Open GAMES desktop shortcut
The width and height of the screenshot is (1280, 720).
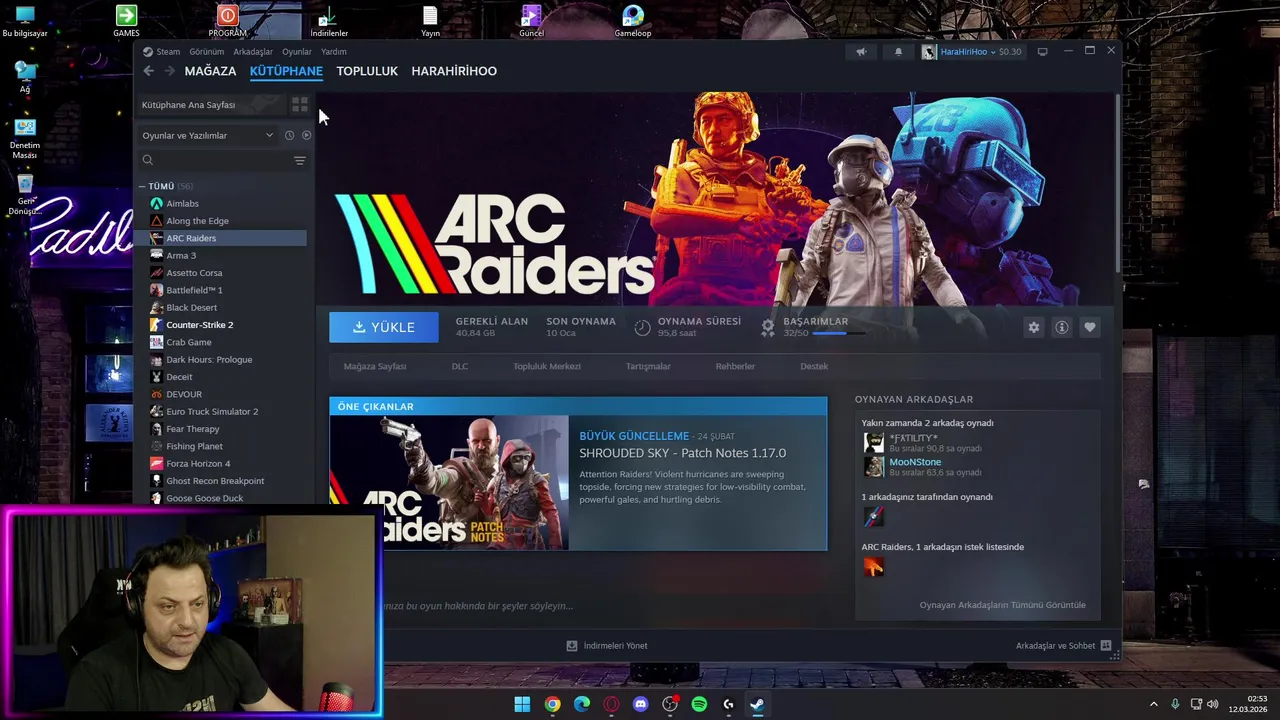coord(126,20)
